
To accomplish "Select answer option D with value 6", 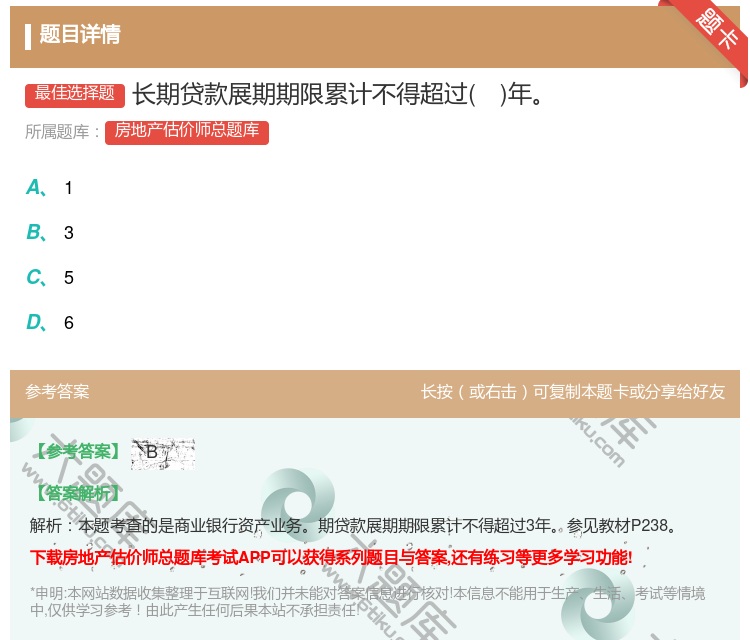I will [x=50, y=322].
